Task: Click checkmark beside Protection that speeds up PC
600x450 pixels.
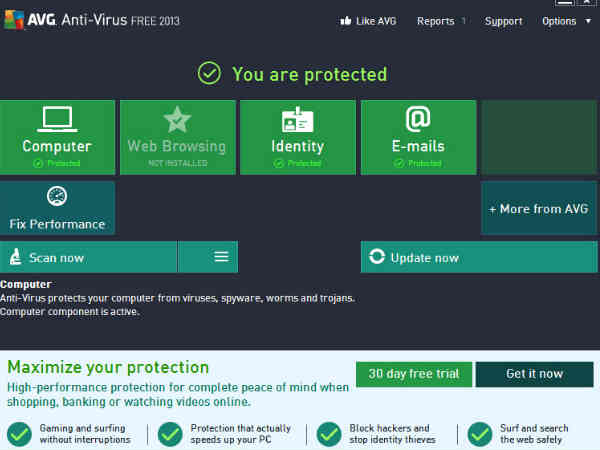Action: 170,434
